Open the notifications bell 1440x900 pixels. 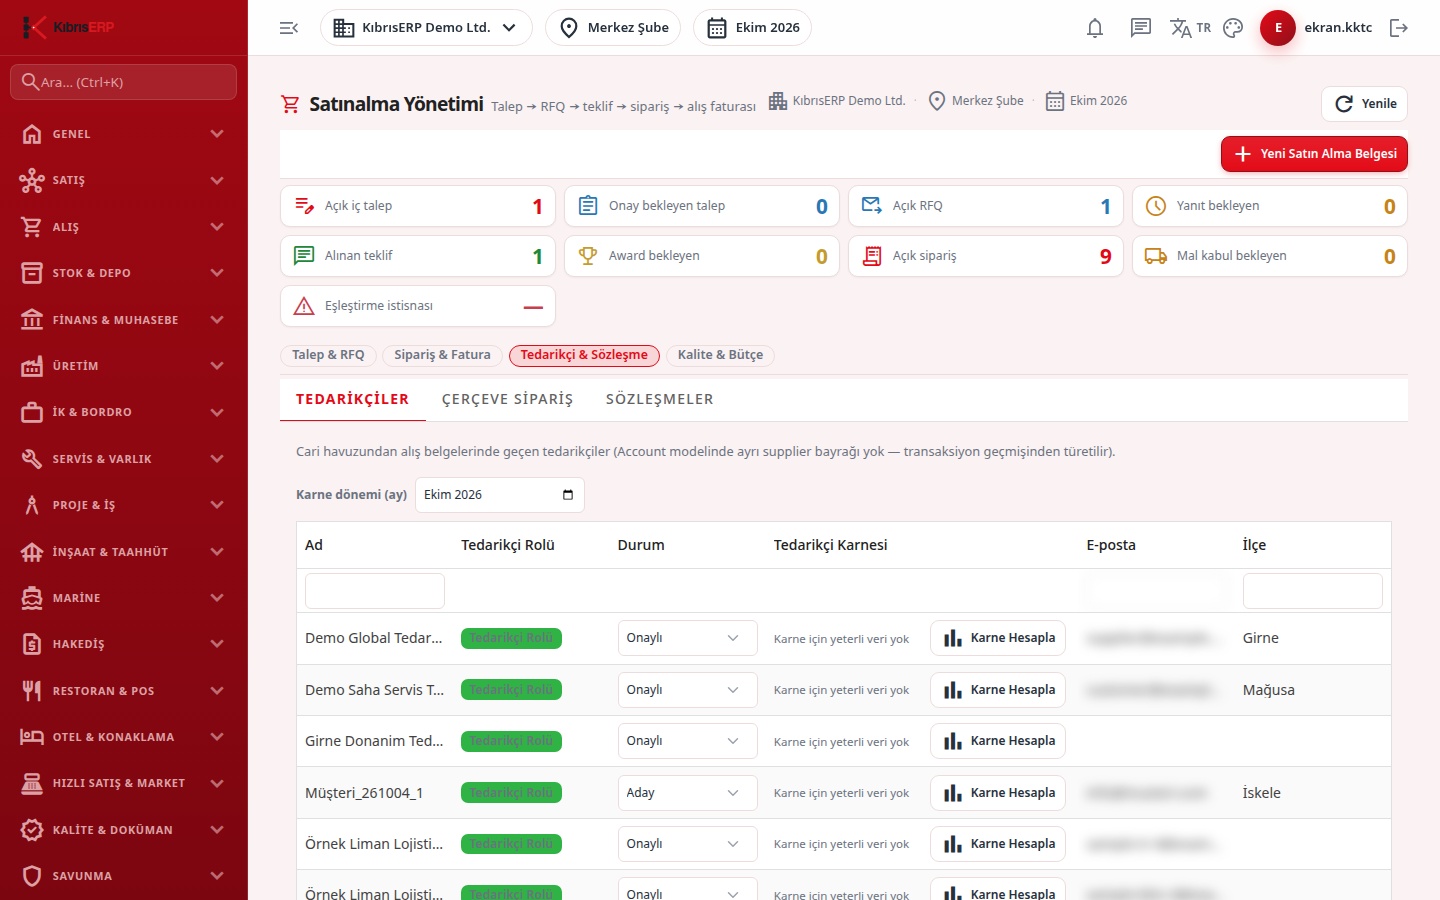(1095, 28)
